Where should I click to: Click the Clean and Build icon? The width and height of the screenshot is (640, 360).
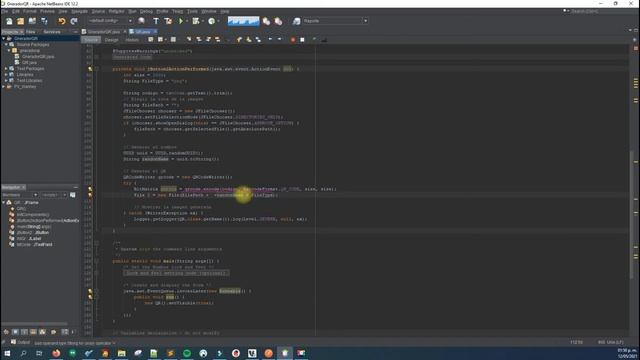(168, 21)
